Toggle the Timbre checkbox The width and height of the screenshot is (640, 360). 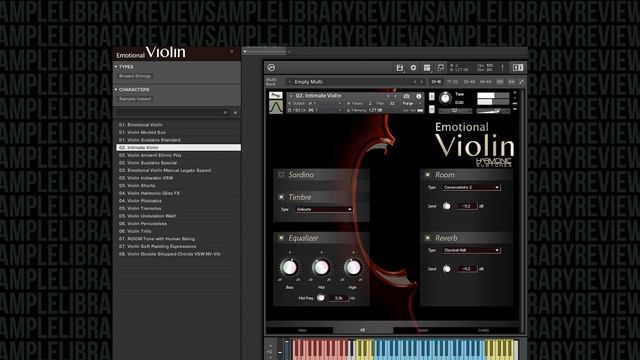281,197
